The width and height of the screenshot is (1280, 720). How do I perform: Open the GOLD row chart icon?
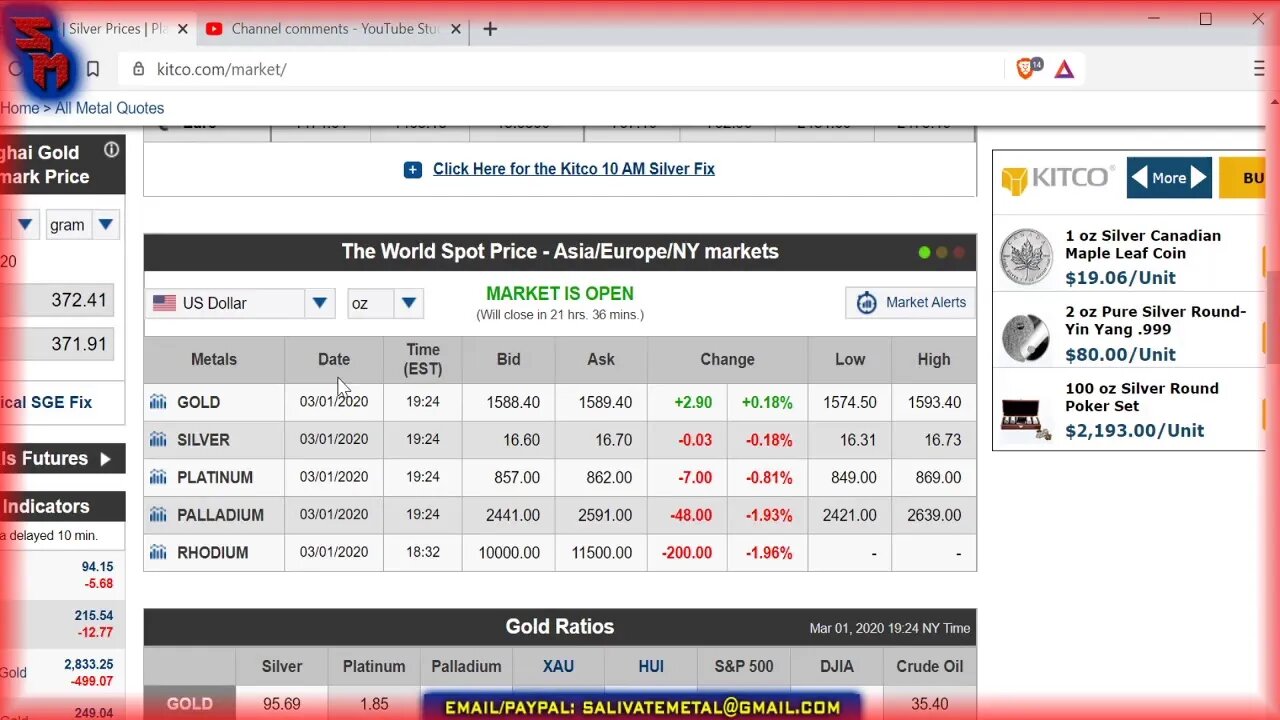158,402
